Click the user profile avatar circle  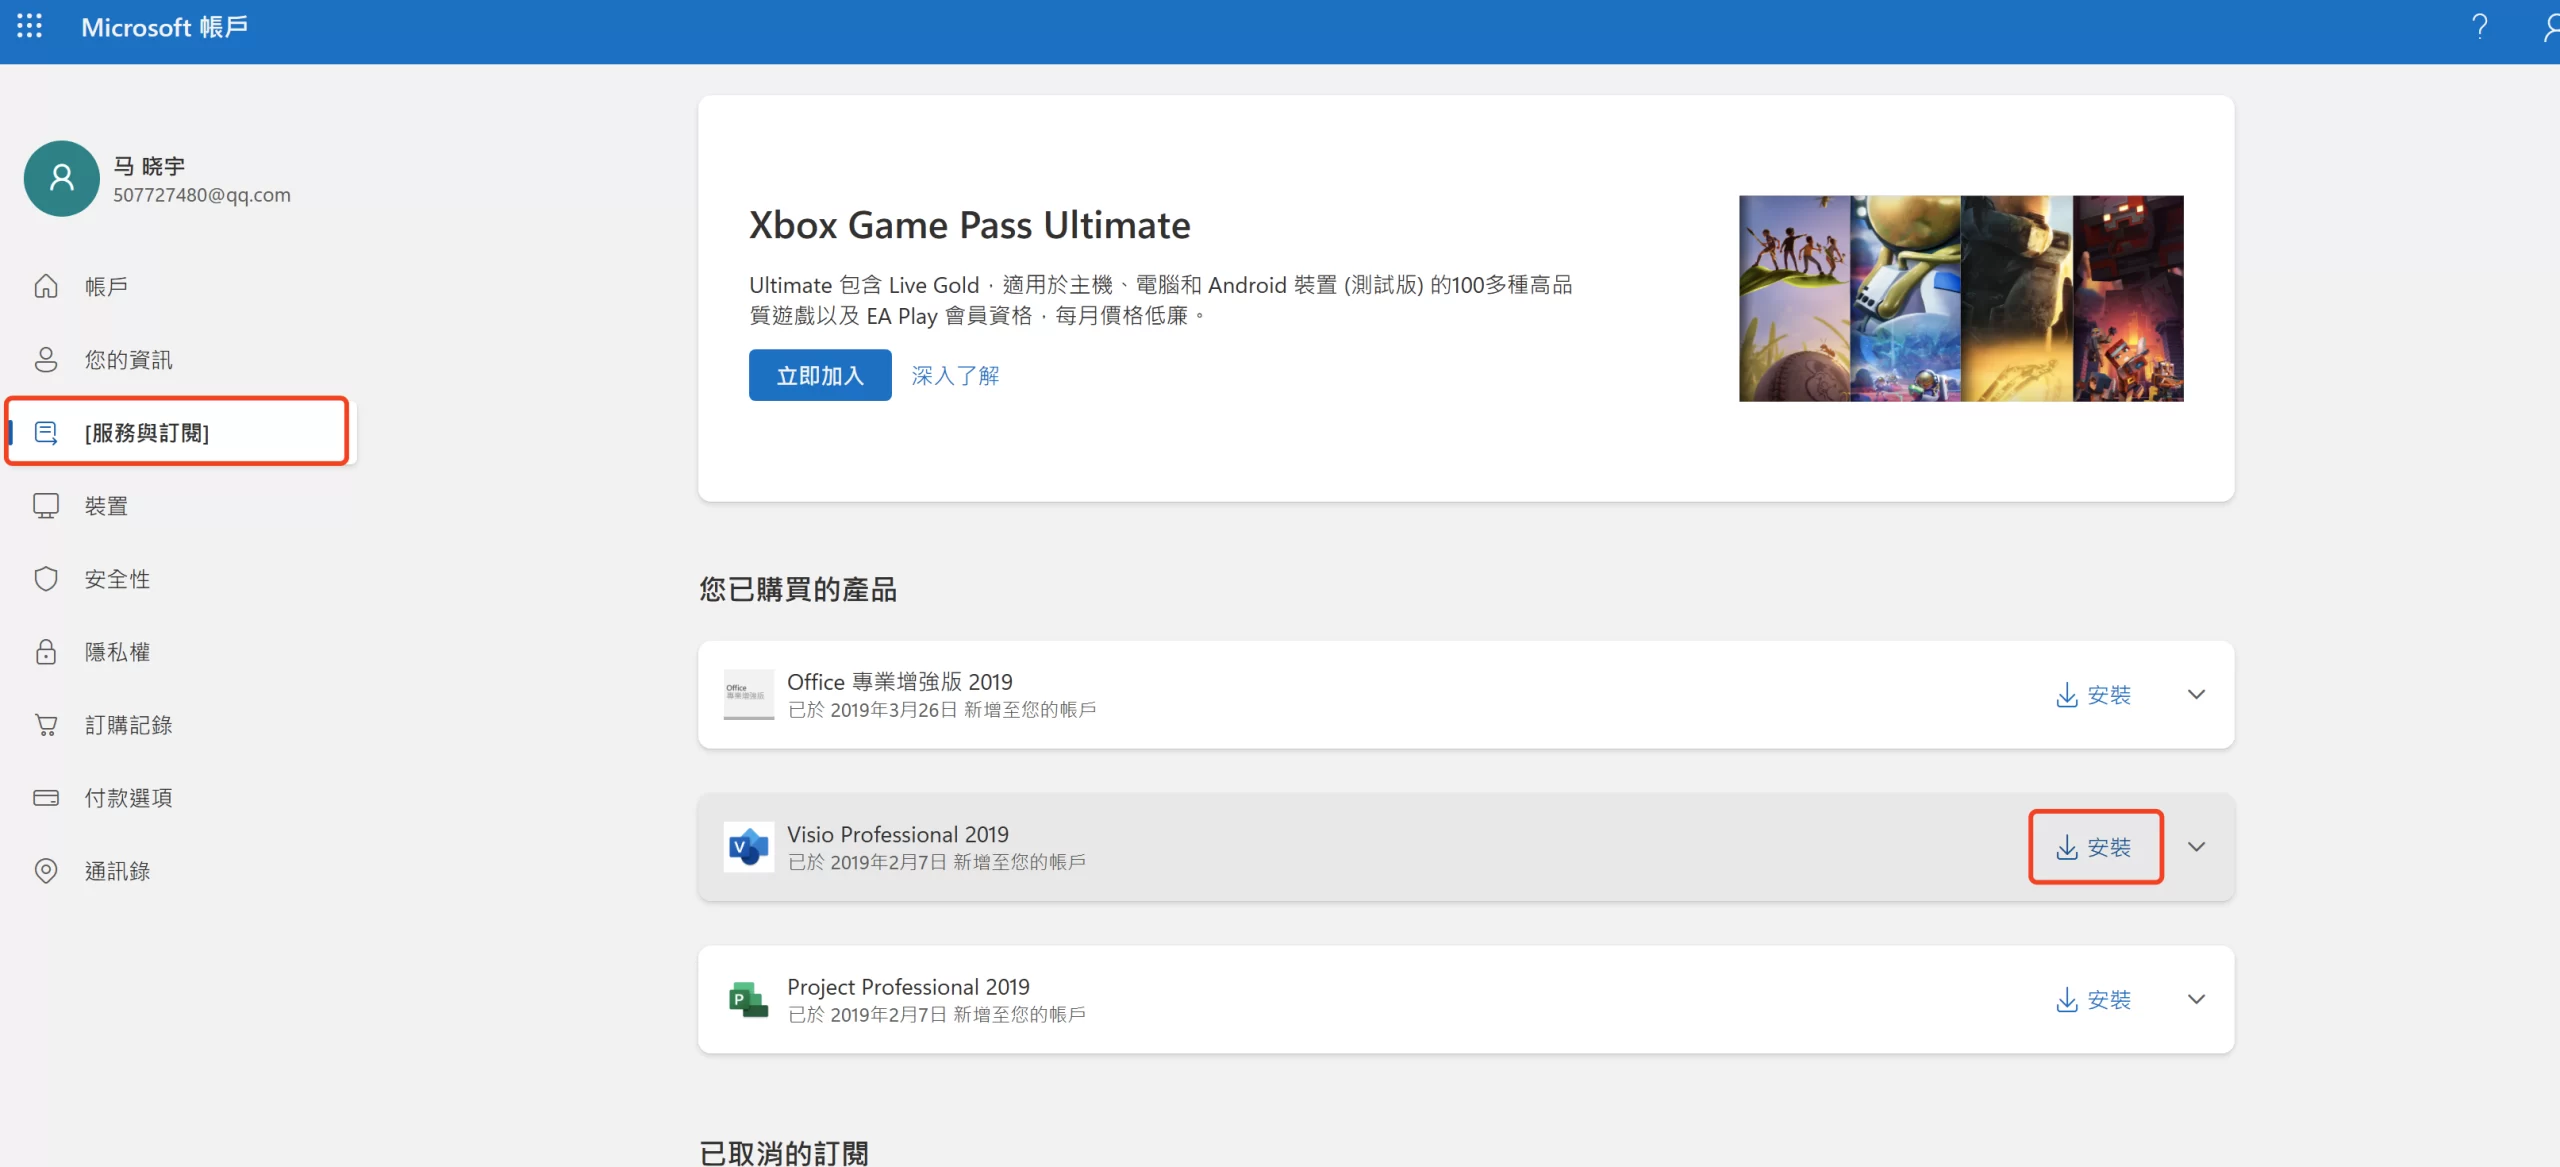point(62,179)
